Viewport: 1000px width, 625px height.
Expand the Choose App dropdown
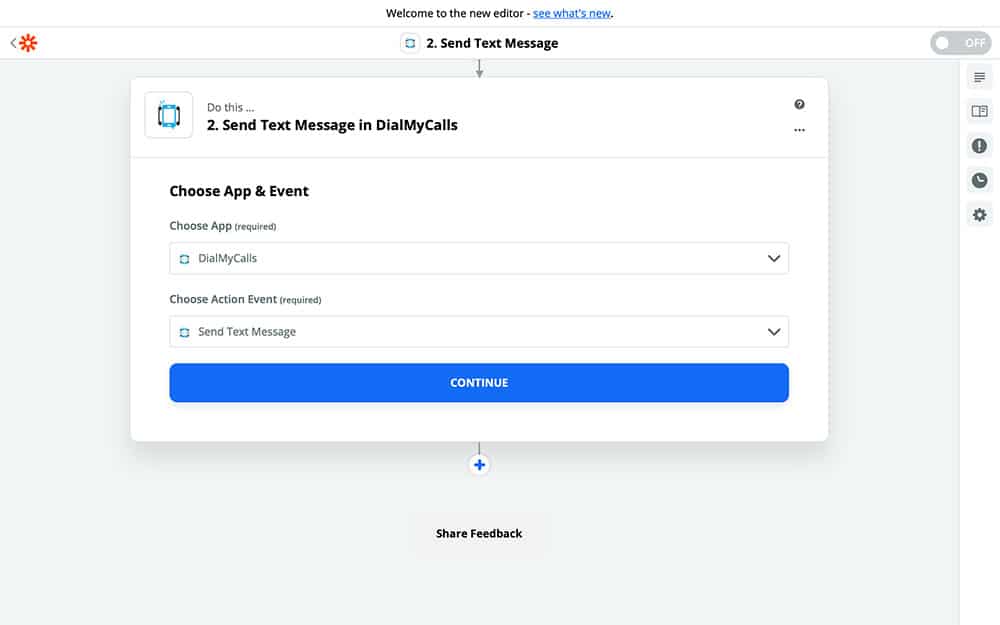point(479,258)
